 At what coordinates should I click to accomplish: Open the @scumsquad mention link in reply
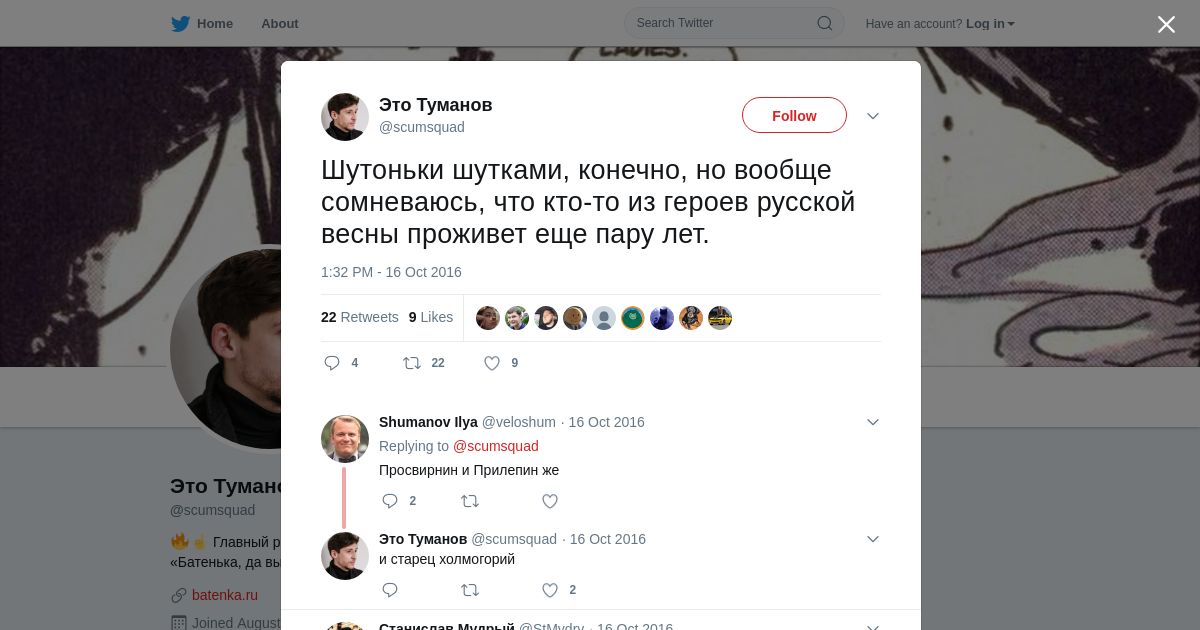[x=496, y=446]
